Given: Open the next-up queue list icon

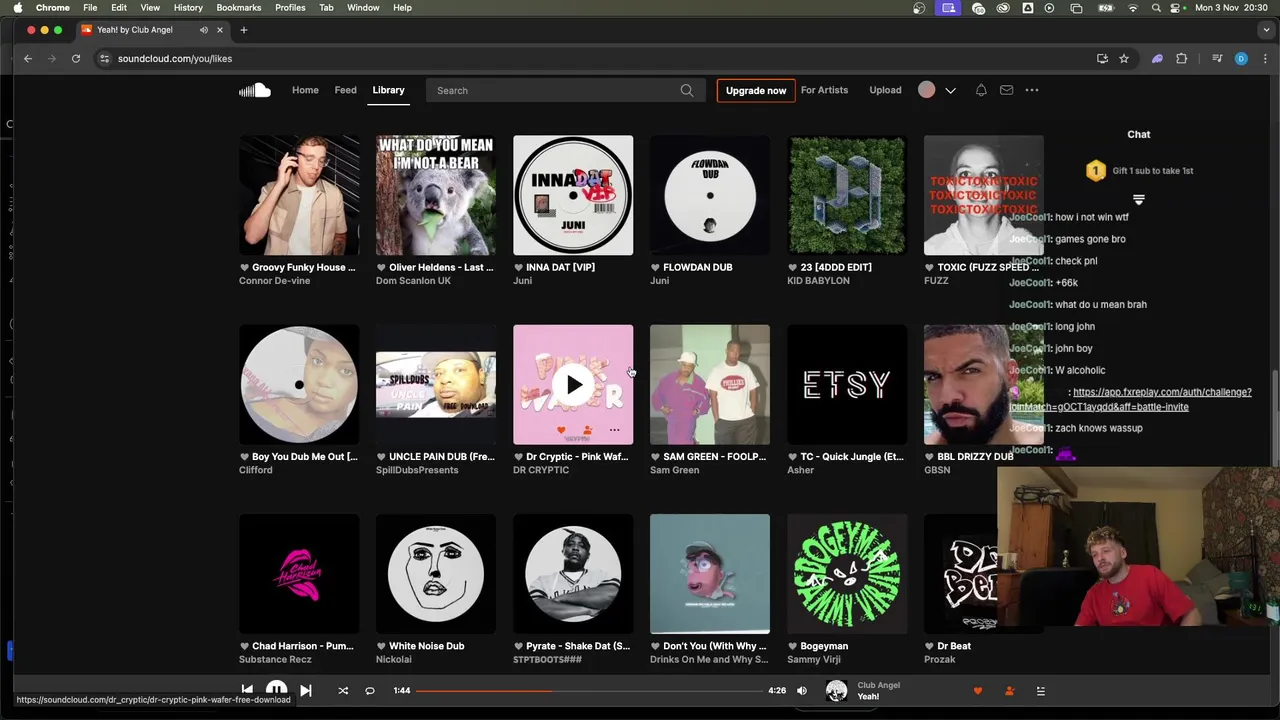Looking at the screenshot, I should [x=1040, y=690].
